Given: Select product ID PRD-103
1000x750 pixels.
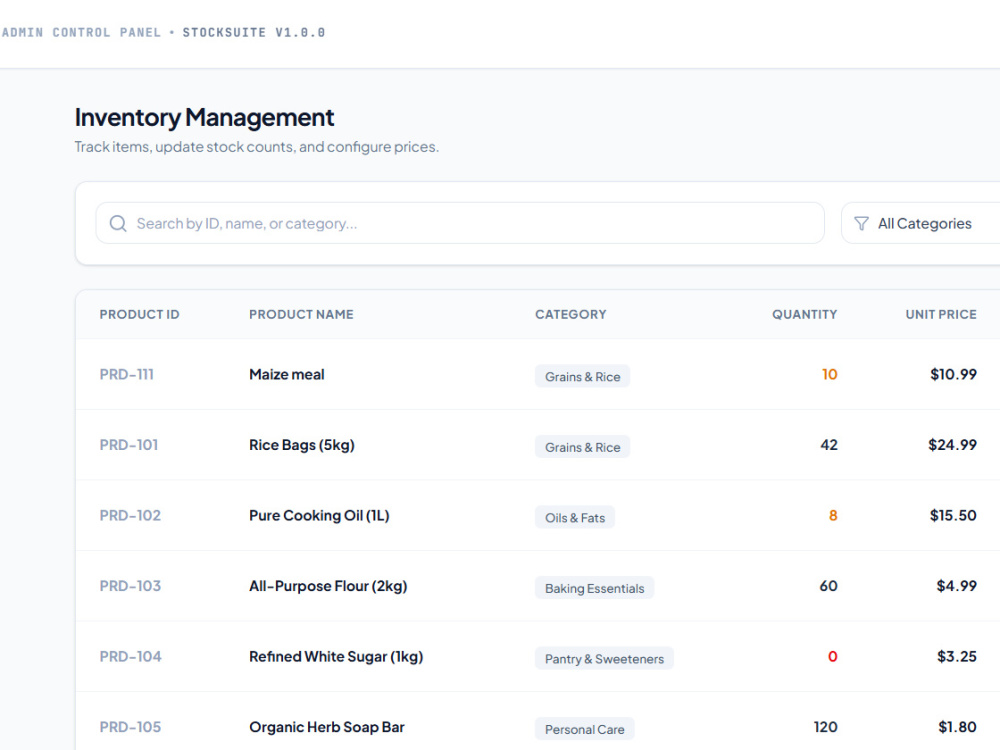Looking at the screenshot, I should pyautogui.click(x=130, y=586).
